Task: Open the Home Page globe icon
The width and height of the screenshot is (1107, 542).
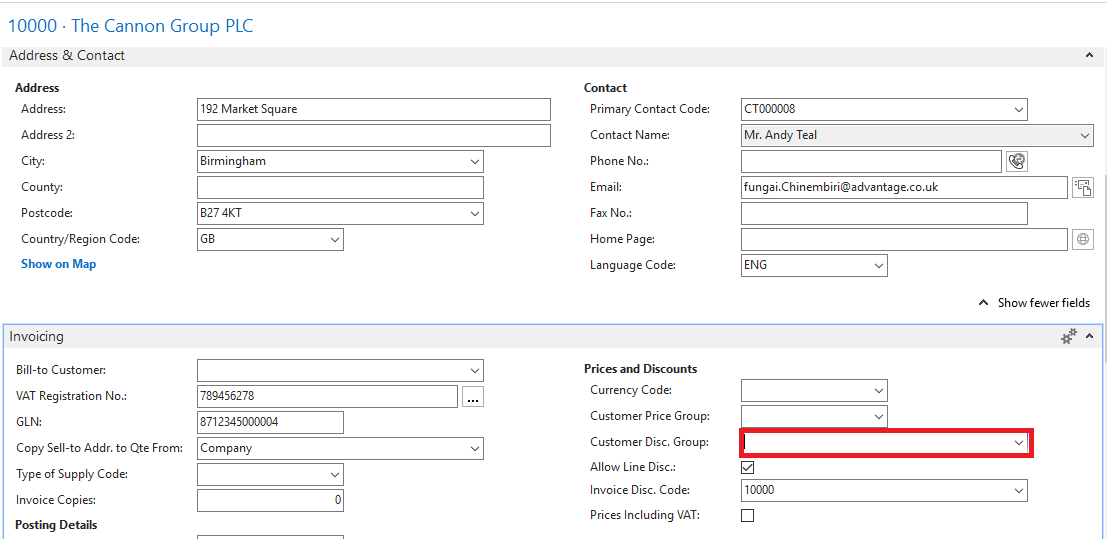Action: point(1082,239)
